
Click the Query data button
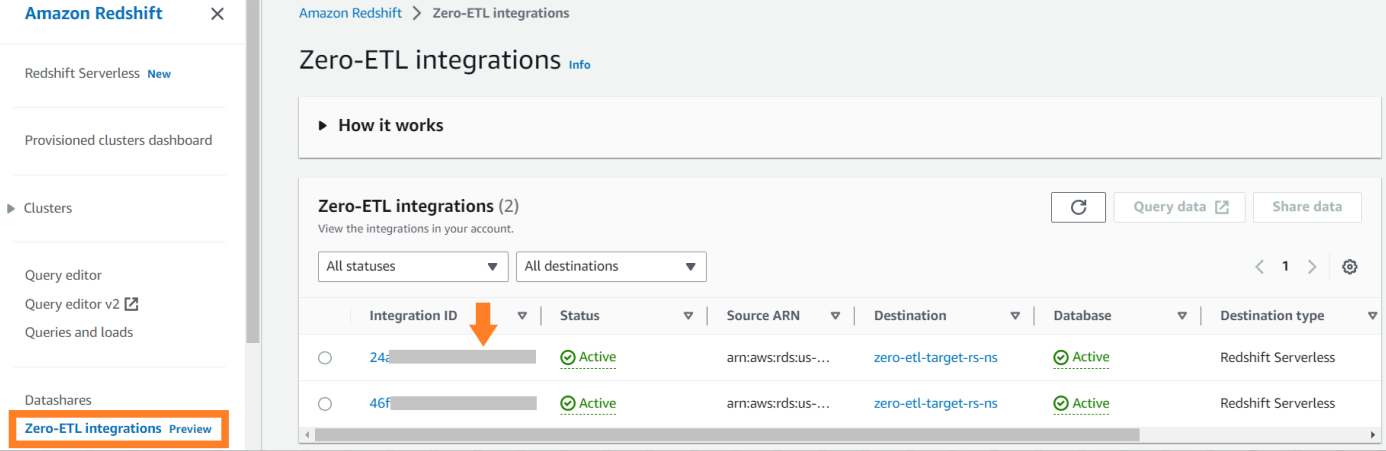pyautogui.click(x=1179, y=207)
